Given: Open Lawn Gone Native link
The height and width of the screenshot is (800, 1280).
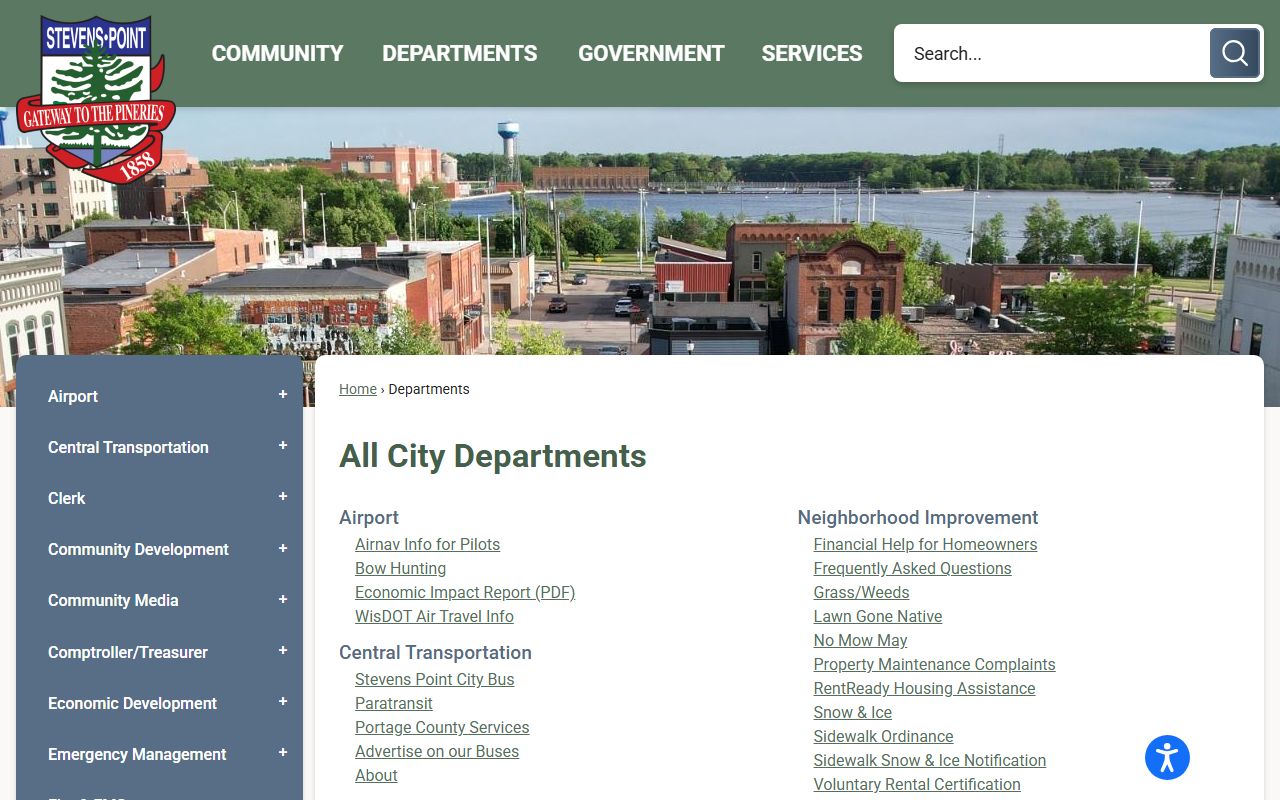Looking at the screenshot, I should tap(878, 616).
